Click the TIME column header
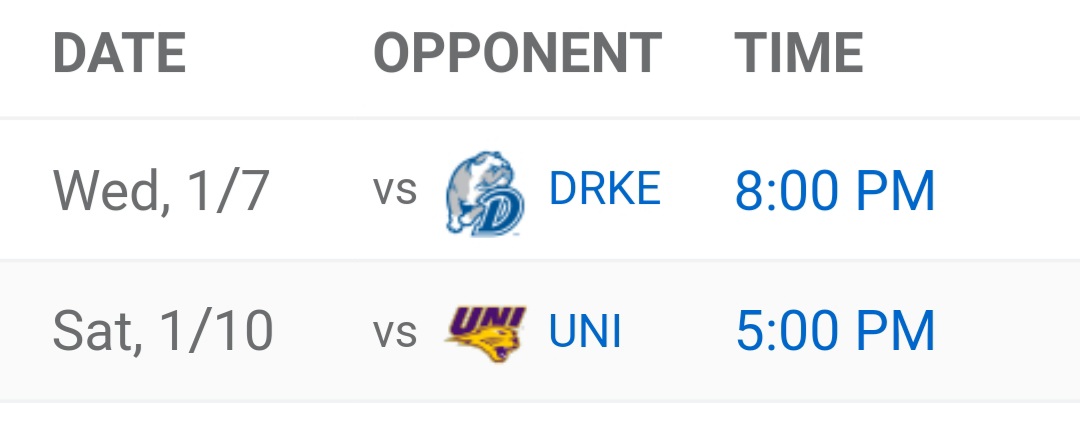1080x434 pixels. click(x=799, y=53)
